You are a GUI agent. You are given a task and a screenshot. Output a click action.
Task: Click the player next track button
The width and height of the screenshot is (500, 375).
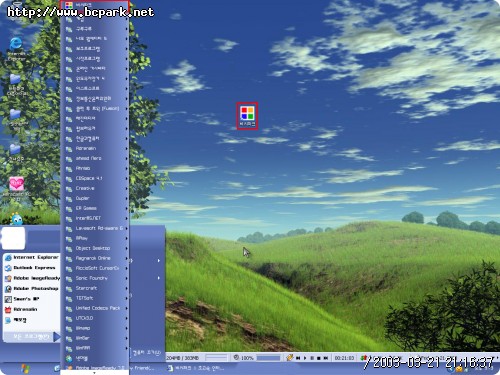pyautogui.click(x=326, y=358)
